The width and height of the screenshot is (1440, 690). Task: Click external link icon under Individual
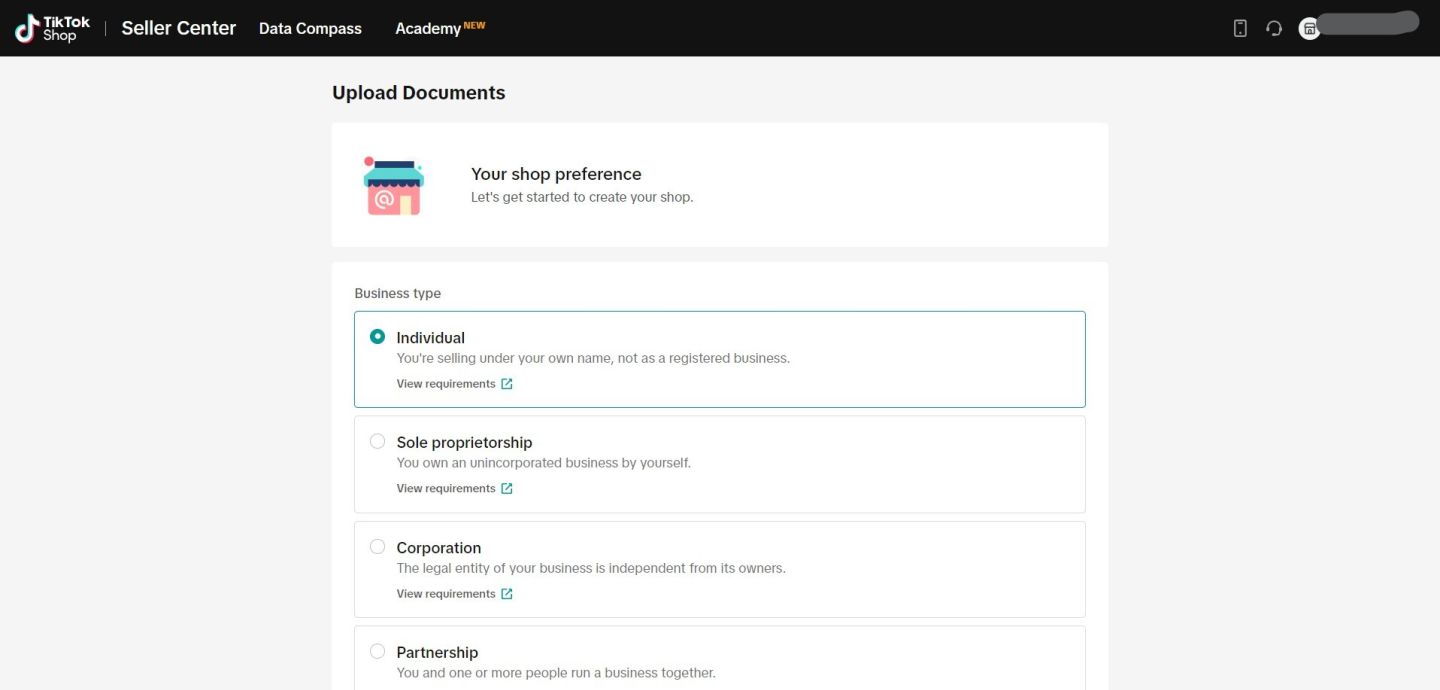[x=507, y=384]
